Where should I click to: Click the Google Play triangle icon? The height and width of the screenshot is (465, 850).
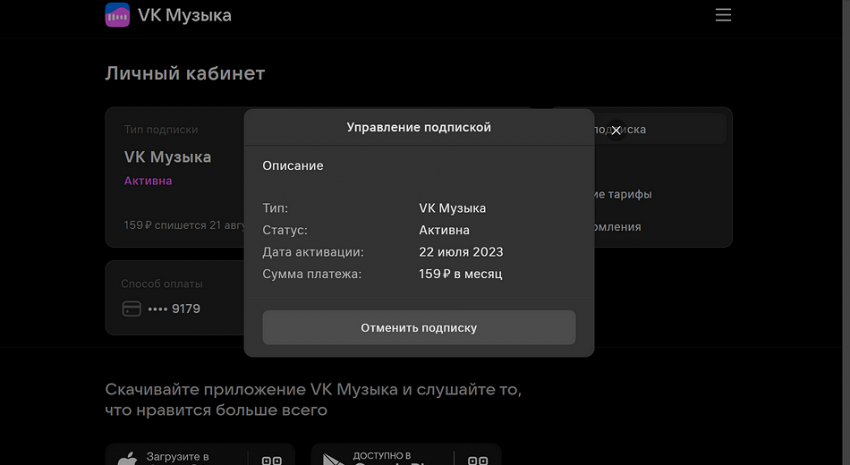point(332,459)
